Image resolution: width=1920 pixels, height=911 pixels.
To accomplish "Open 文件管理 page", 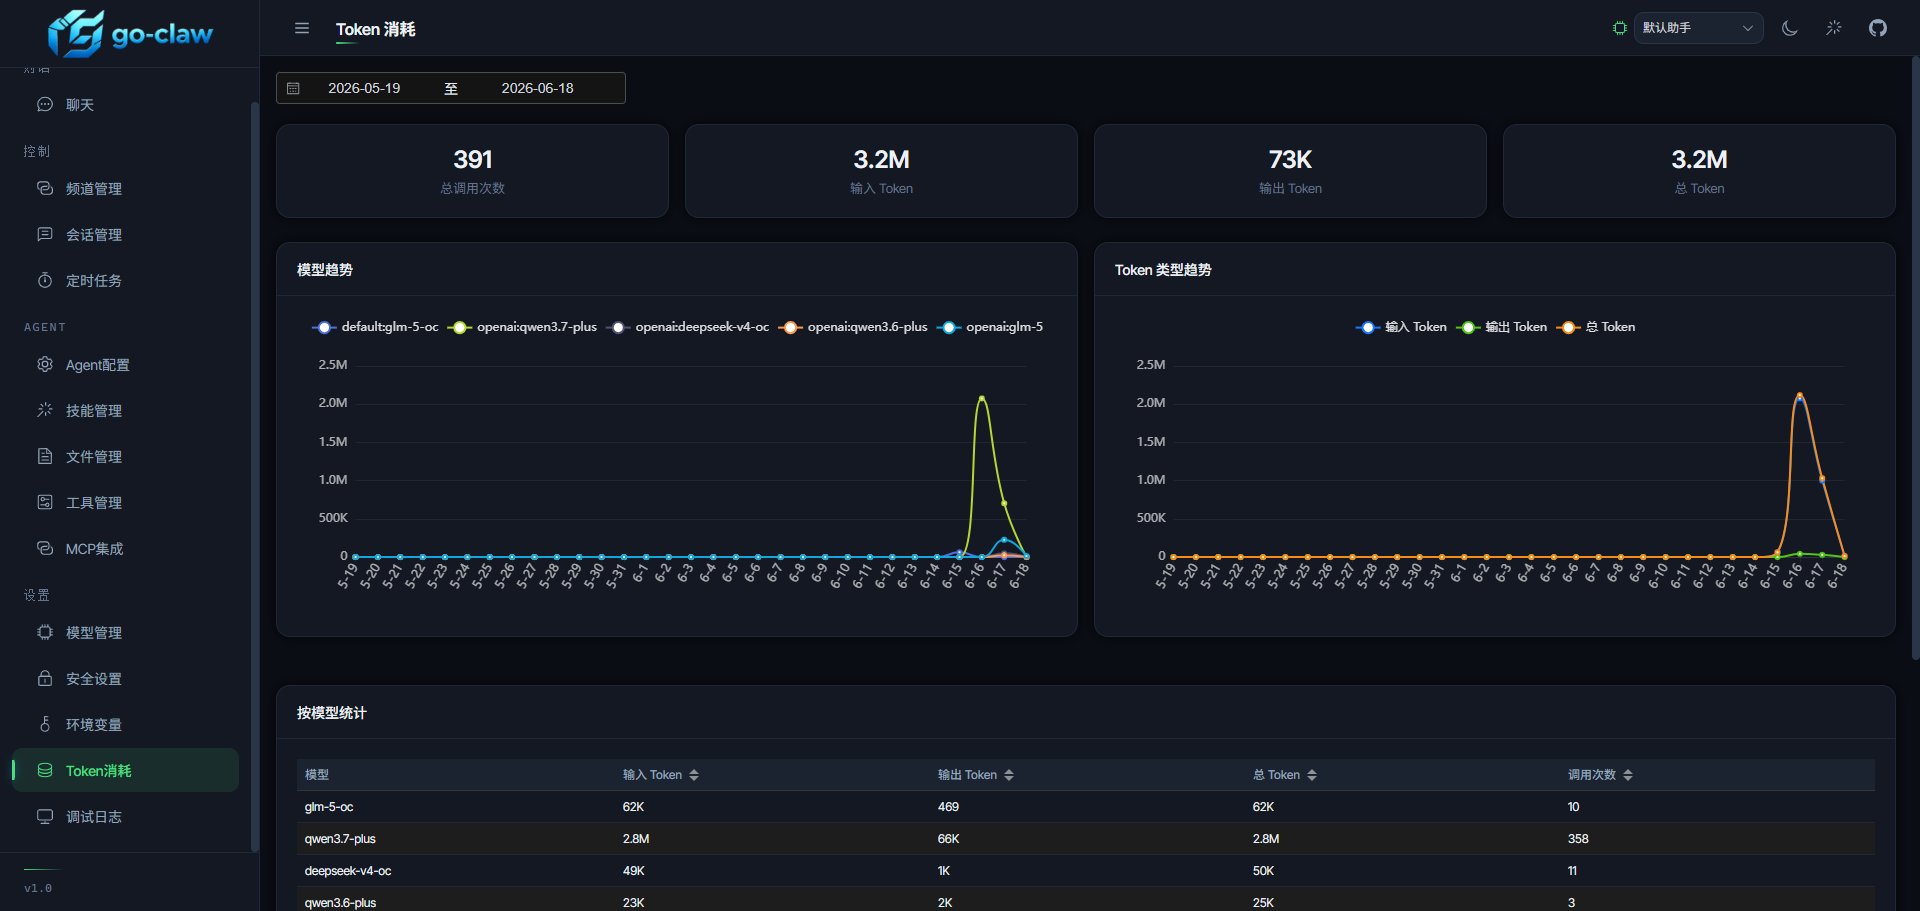I will 125,457.
